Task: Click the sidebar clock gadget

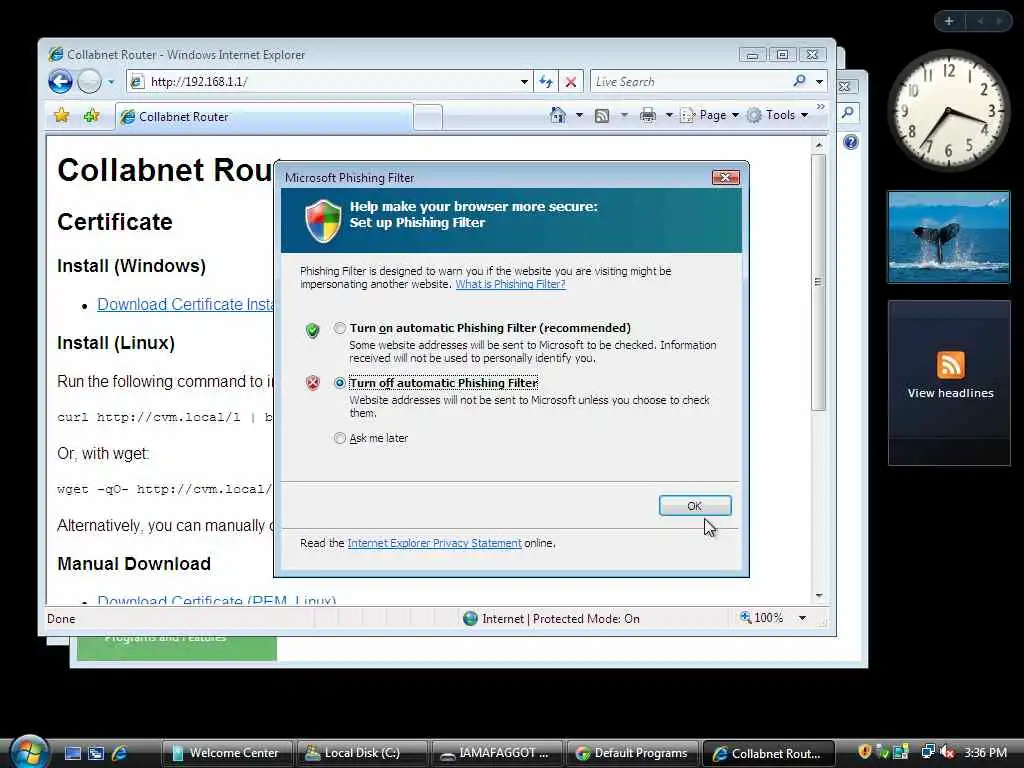Action: click(948, 111)
